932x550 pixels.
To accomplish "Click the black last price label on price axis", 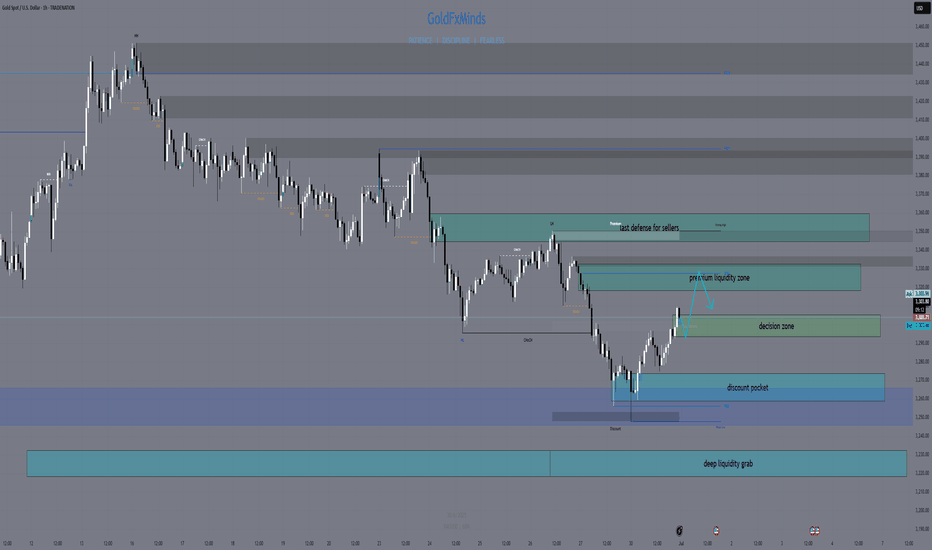I will tap(921, 302).
